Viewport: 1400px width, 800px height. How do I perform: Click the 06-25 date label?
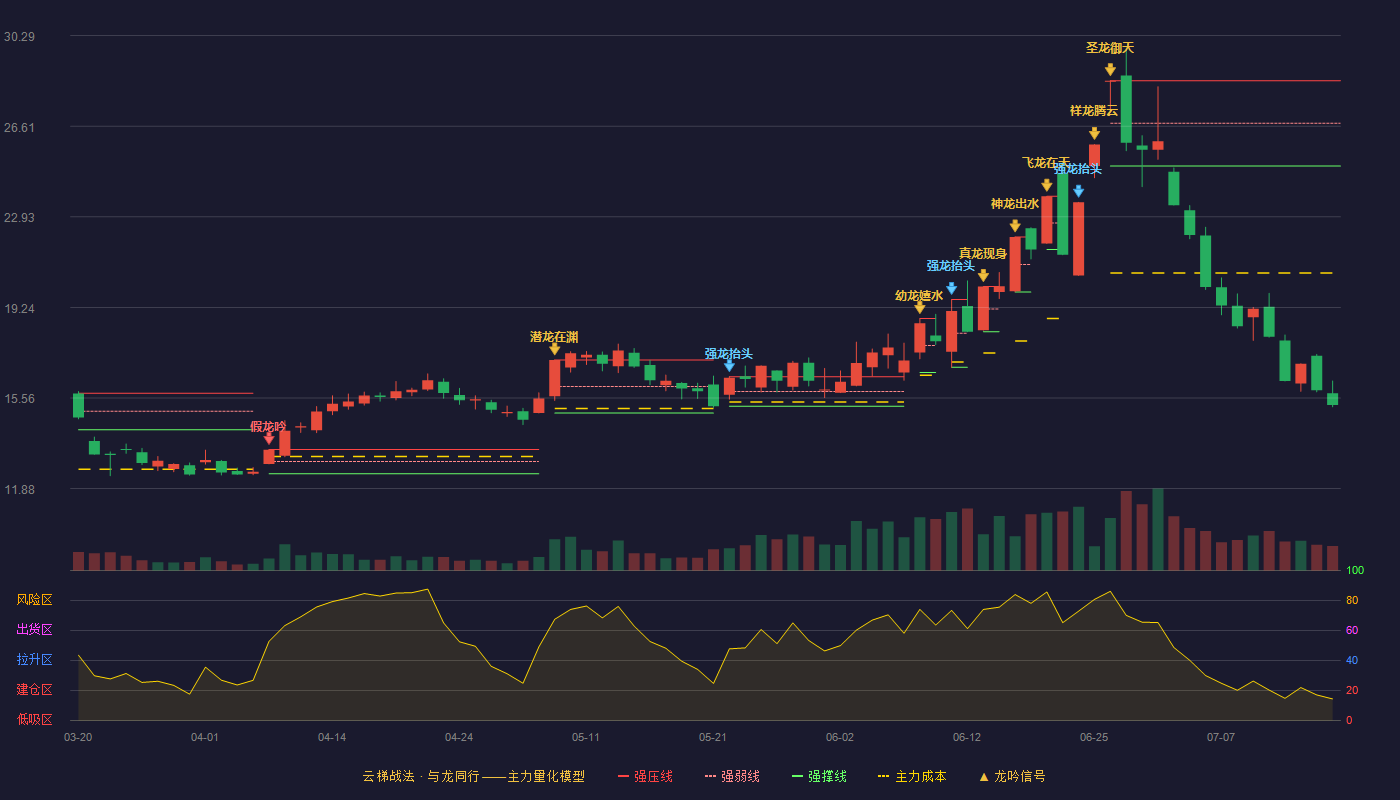point(1094,737)
